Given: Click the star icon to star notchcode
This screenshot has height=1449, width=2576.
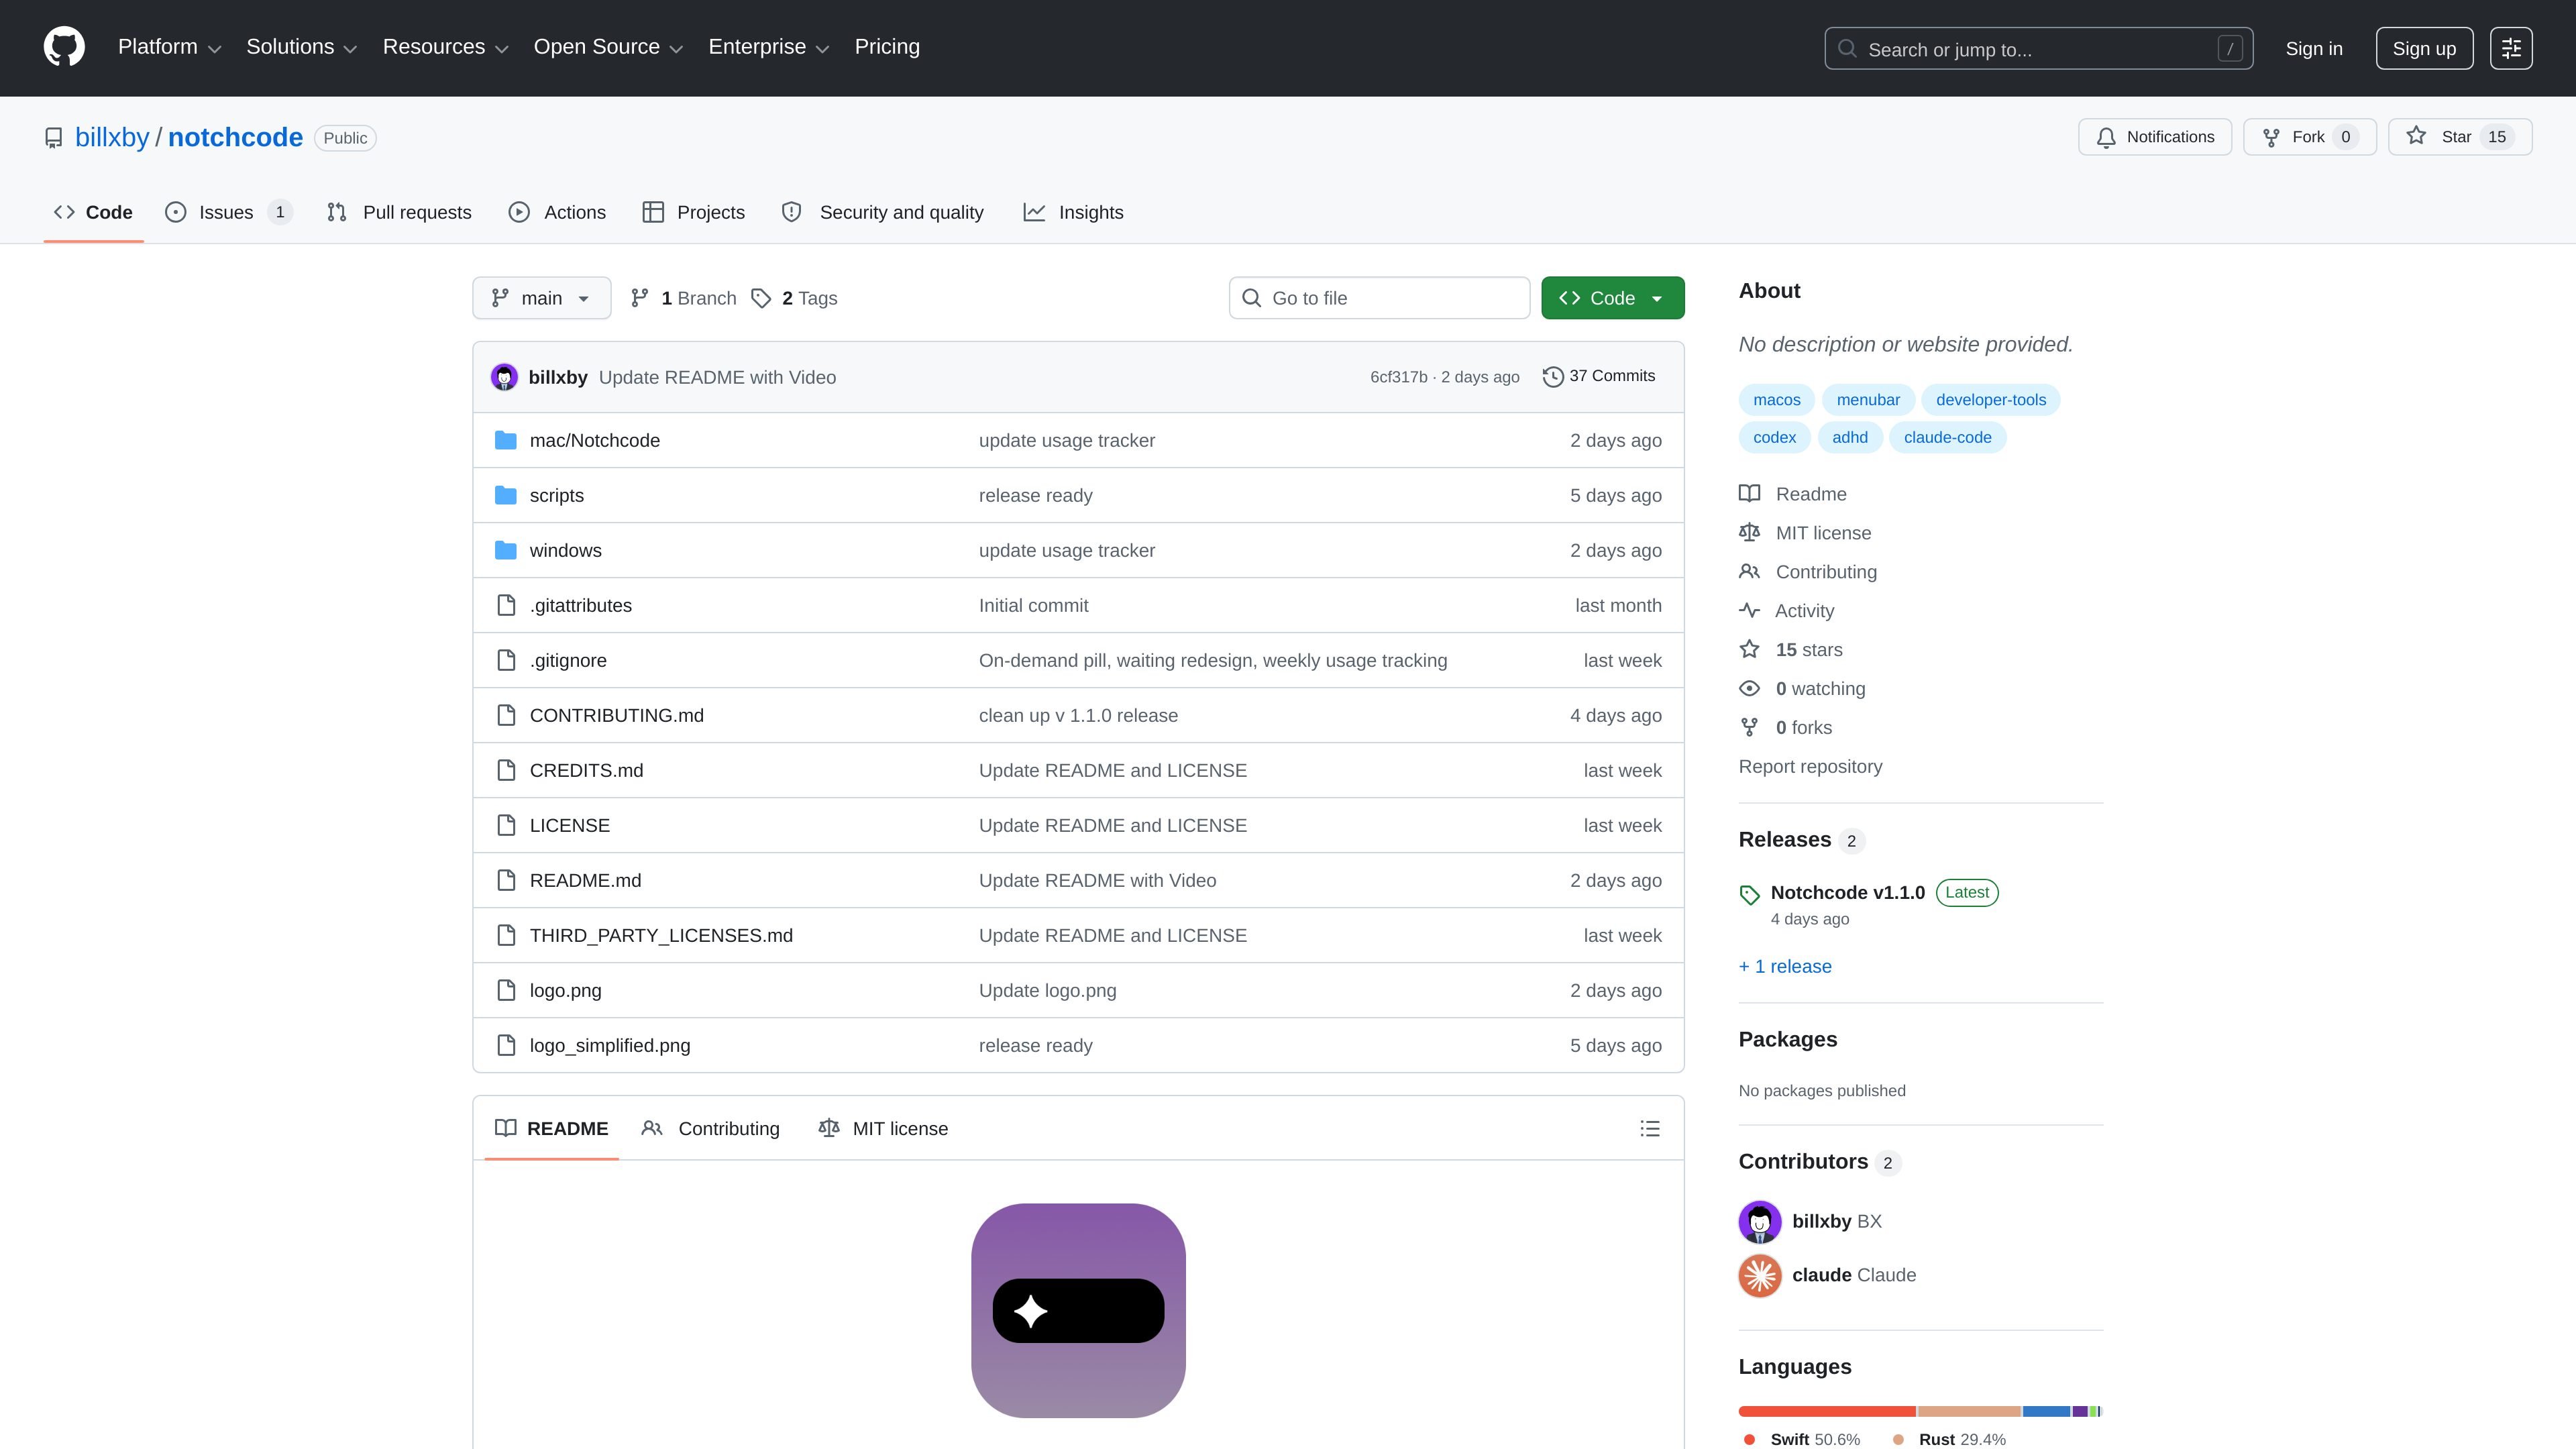Looking at the screenshot, I should 2416,136.
